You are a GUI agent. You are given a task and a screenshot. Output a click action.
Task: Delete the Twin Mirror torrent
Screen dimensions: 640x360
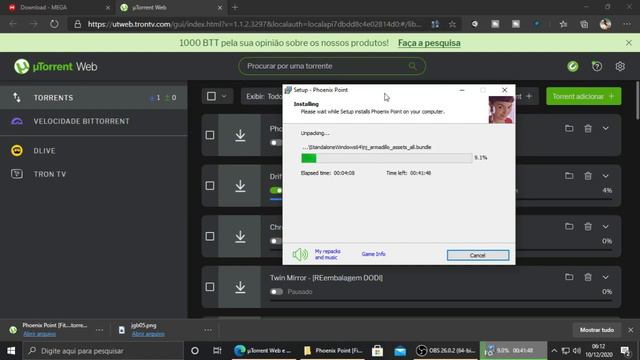coord(588,277)
